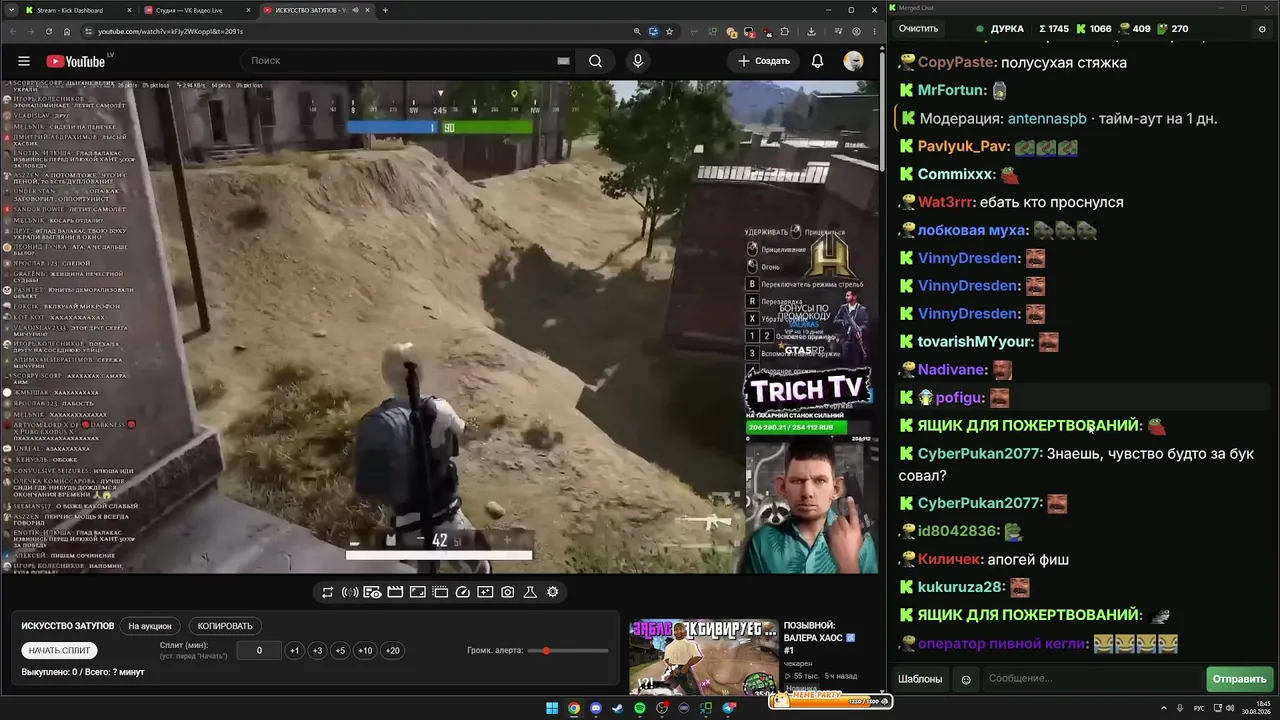Open Steam from the taskbar
The width and height of the screenshot is (1280, 720).
tap(618, 709)
